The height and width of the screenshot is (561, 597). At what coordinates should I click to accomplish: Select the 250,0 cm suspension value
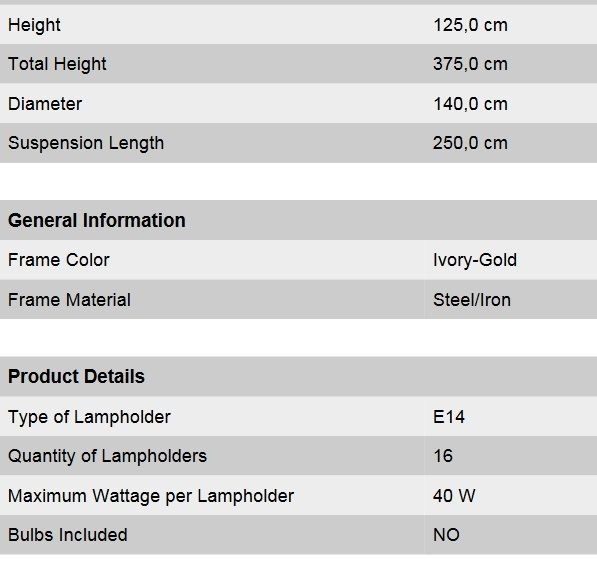[470, 143]
